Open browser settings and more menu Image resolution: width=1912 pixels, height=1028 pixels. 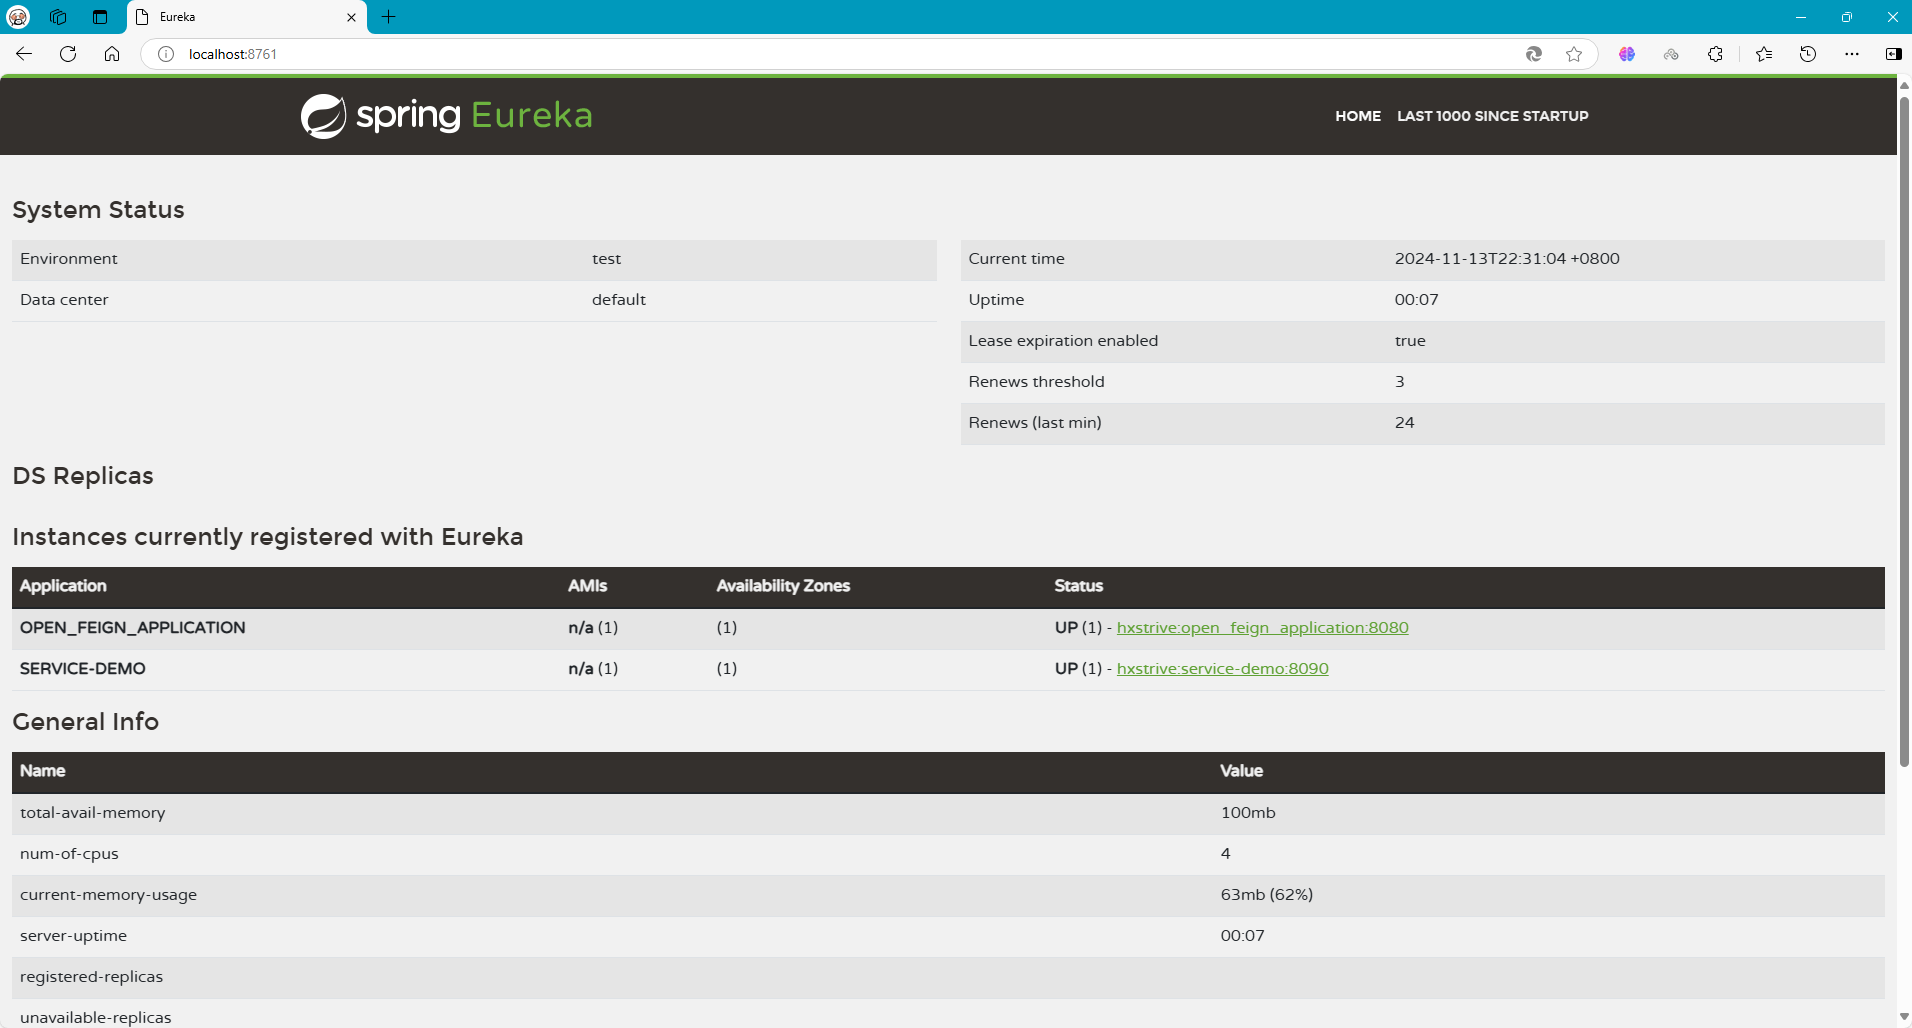(1852, 54)
